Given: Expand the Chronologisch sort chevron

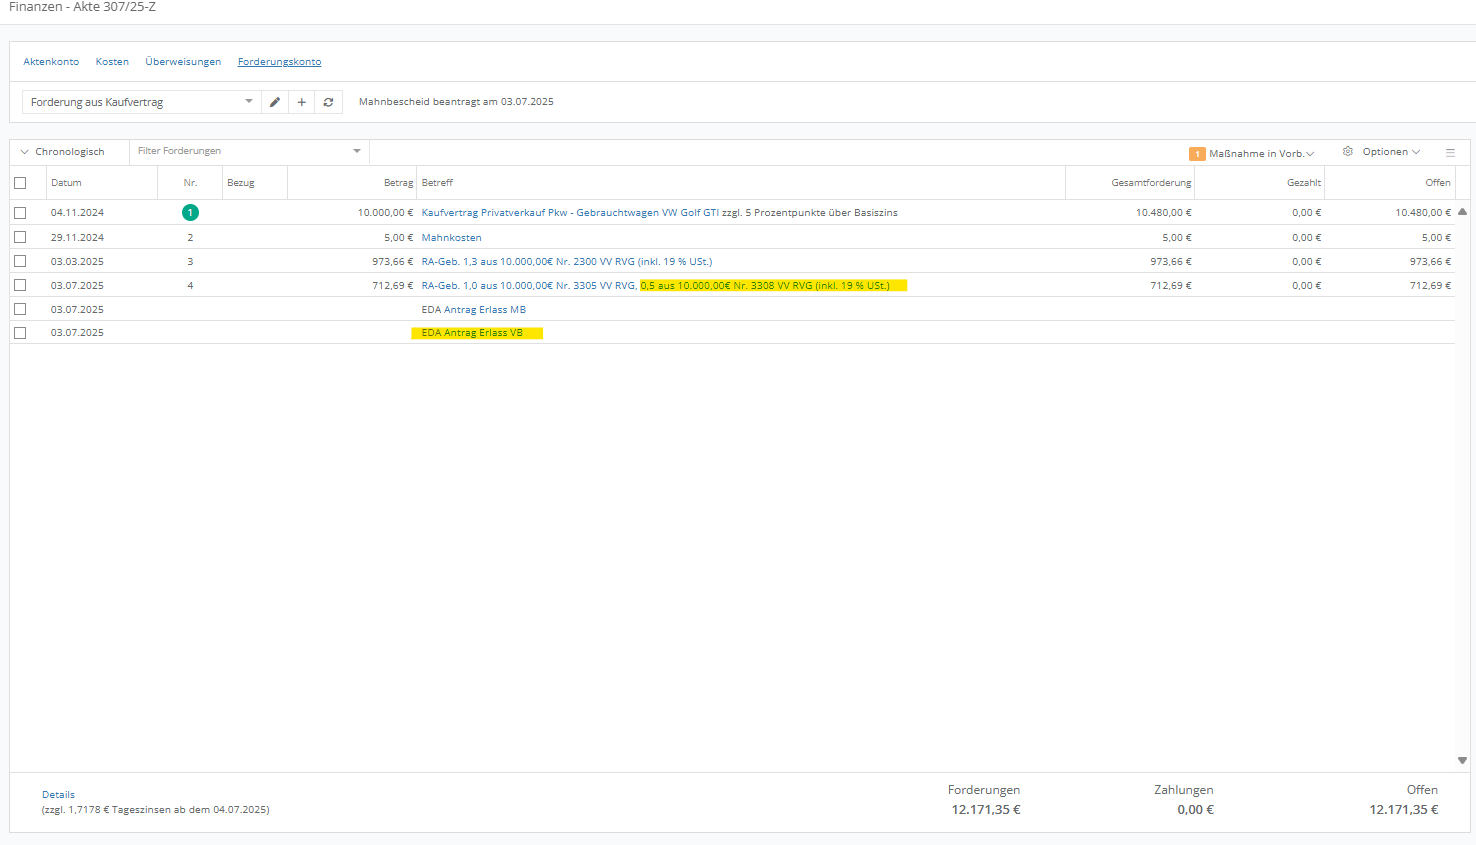Looking at the screenshot, I should click(25, 152).
